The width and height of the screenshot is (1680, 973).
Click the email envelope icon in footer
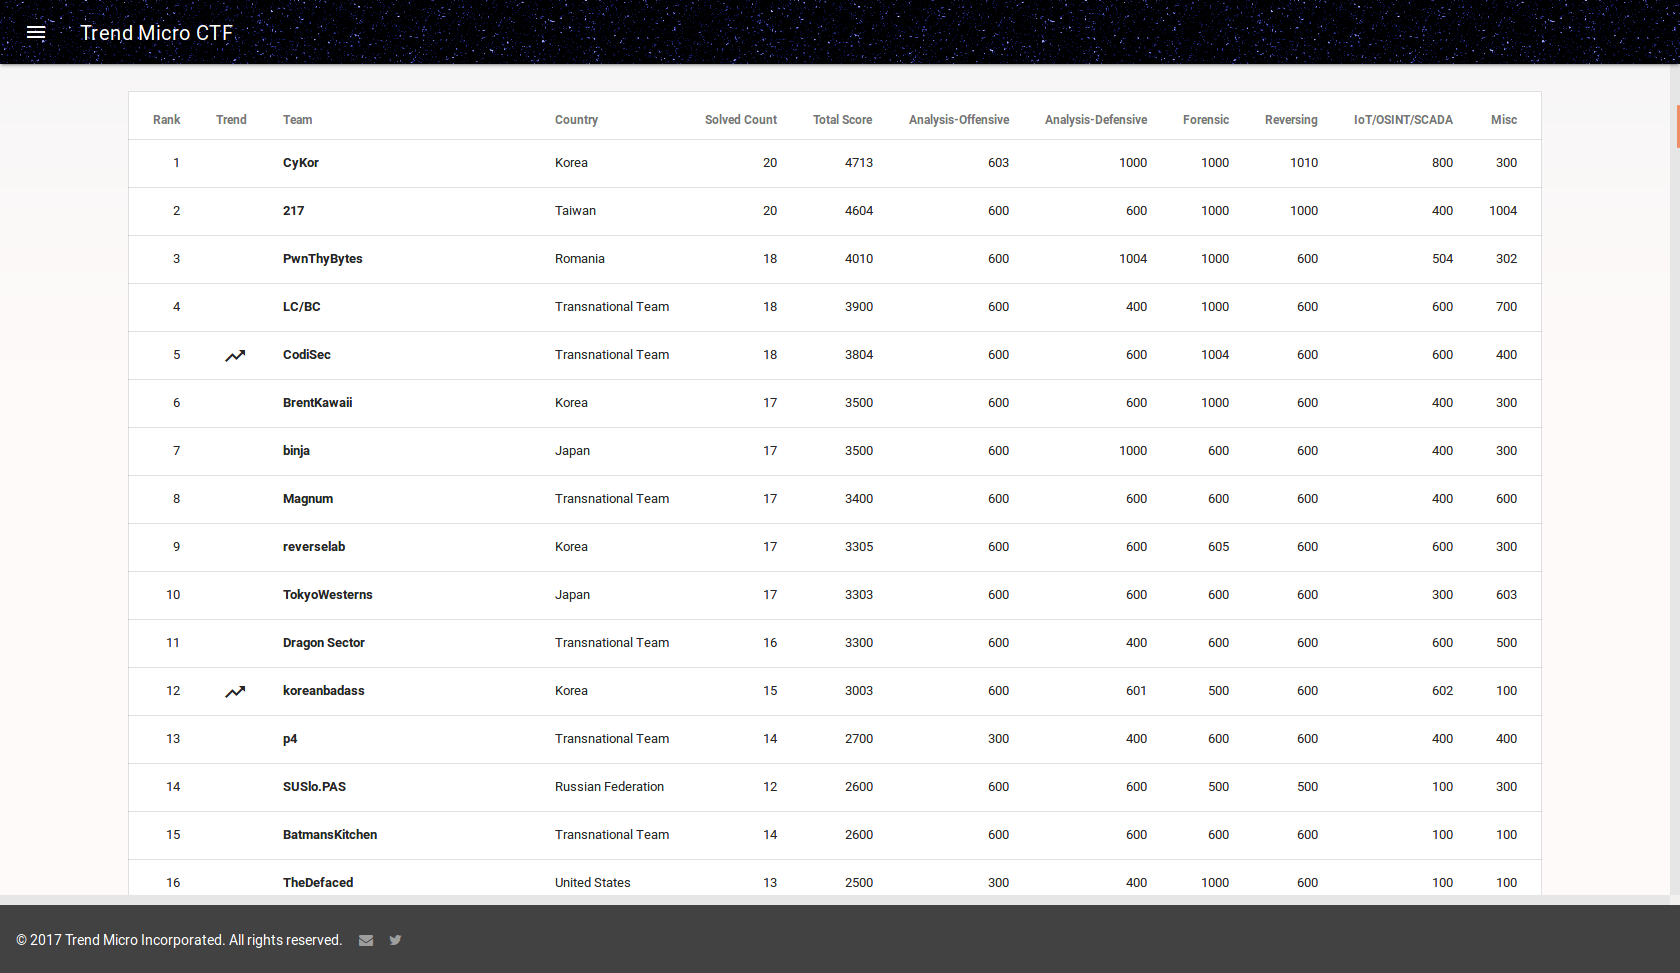(x=366, y=940)
